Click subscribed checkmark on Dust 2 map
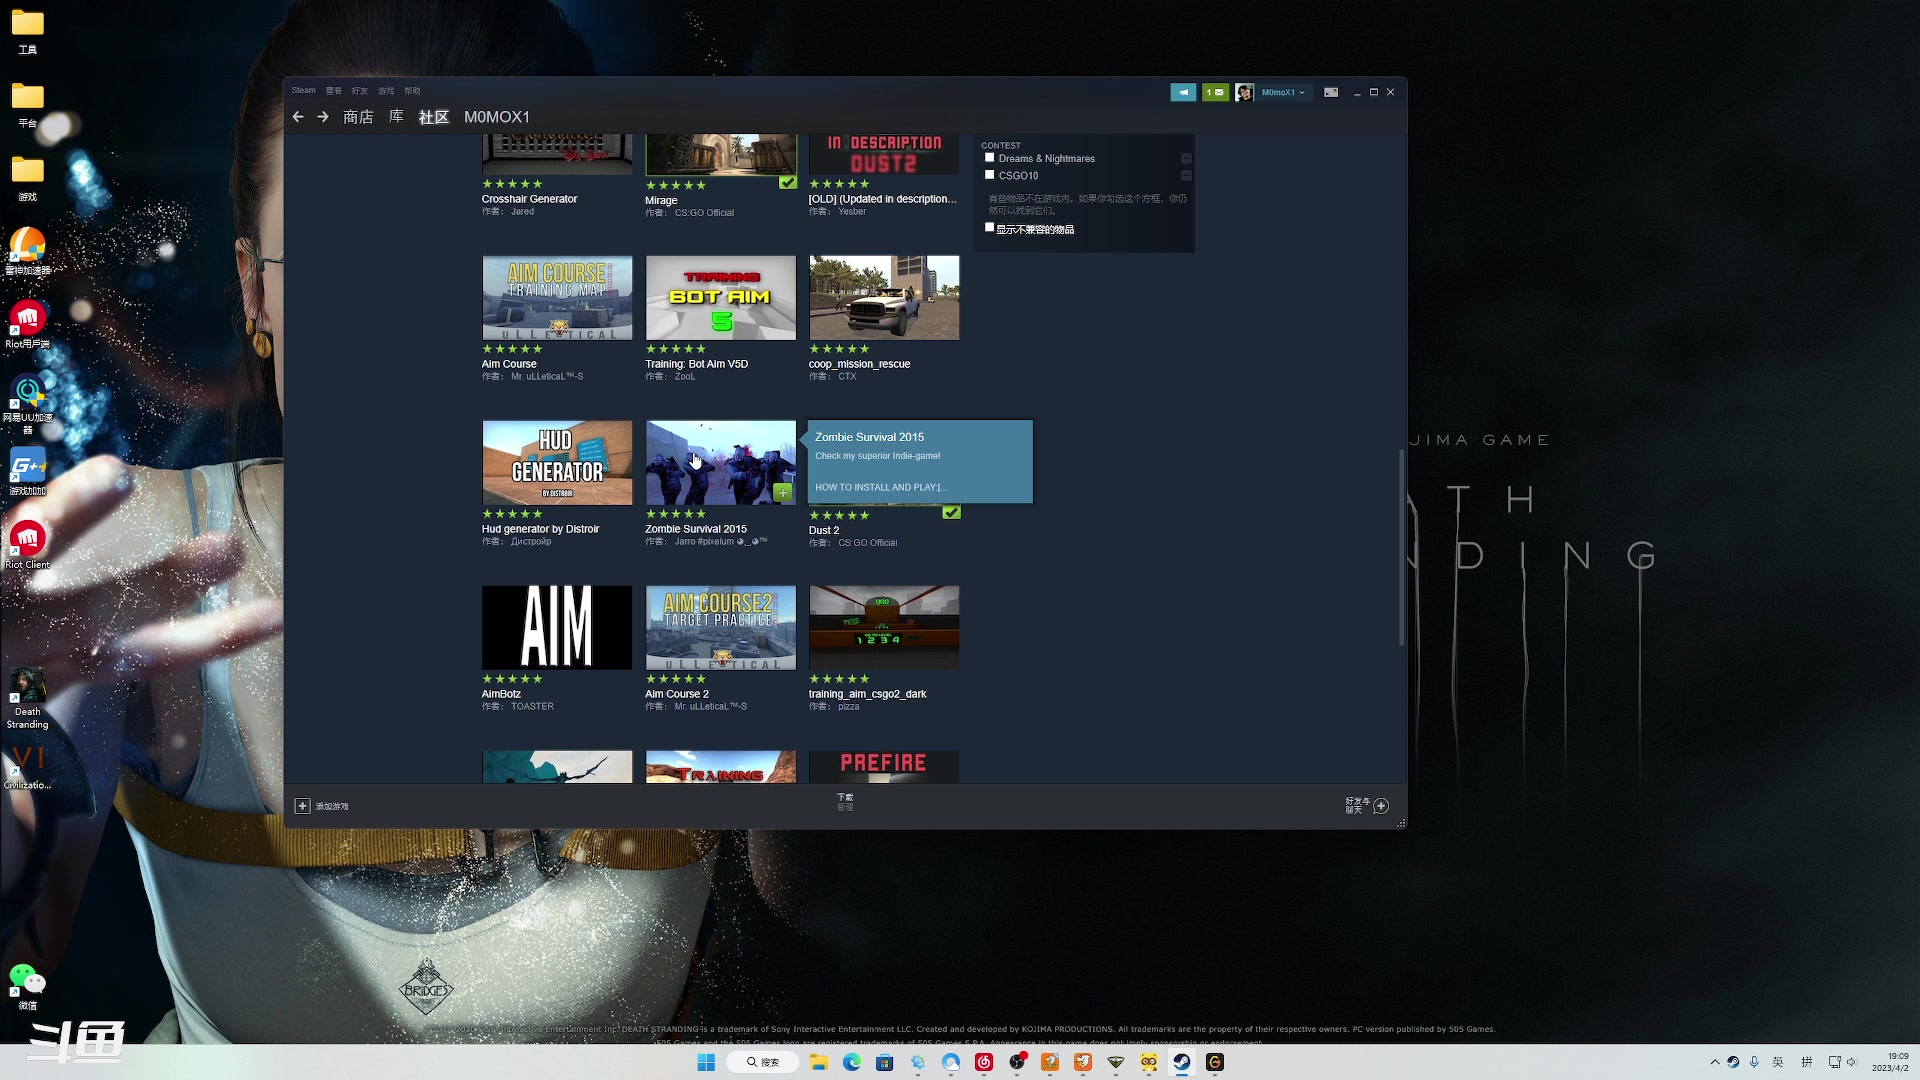Viewport: 1920px width, 1080px height. click(x=951, y=512)
